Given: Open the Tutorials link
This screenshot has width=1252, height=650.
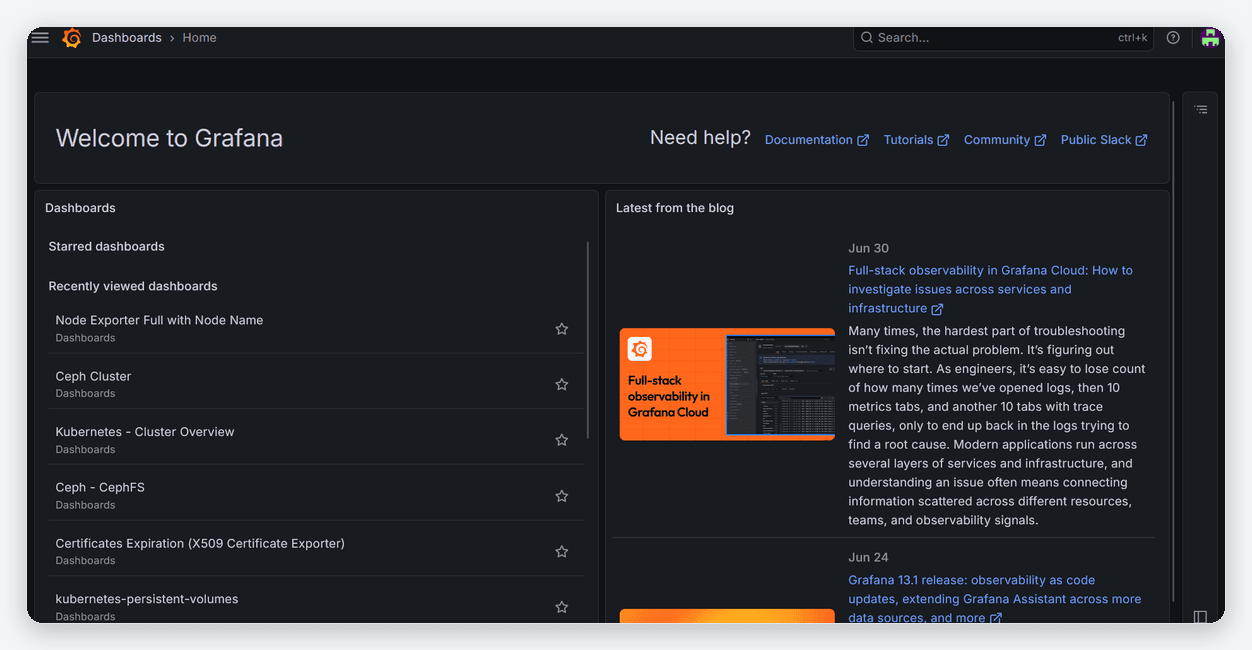Looking at the screenshot, I should (x=916, y=140).
